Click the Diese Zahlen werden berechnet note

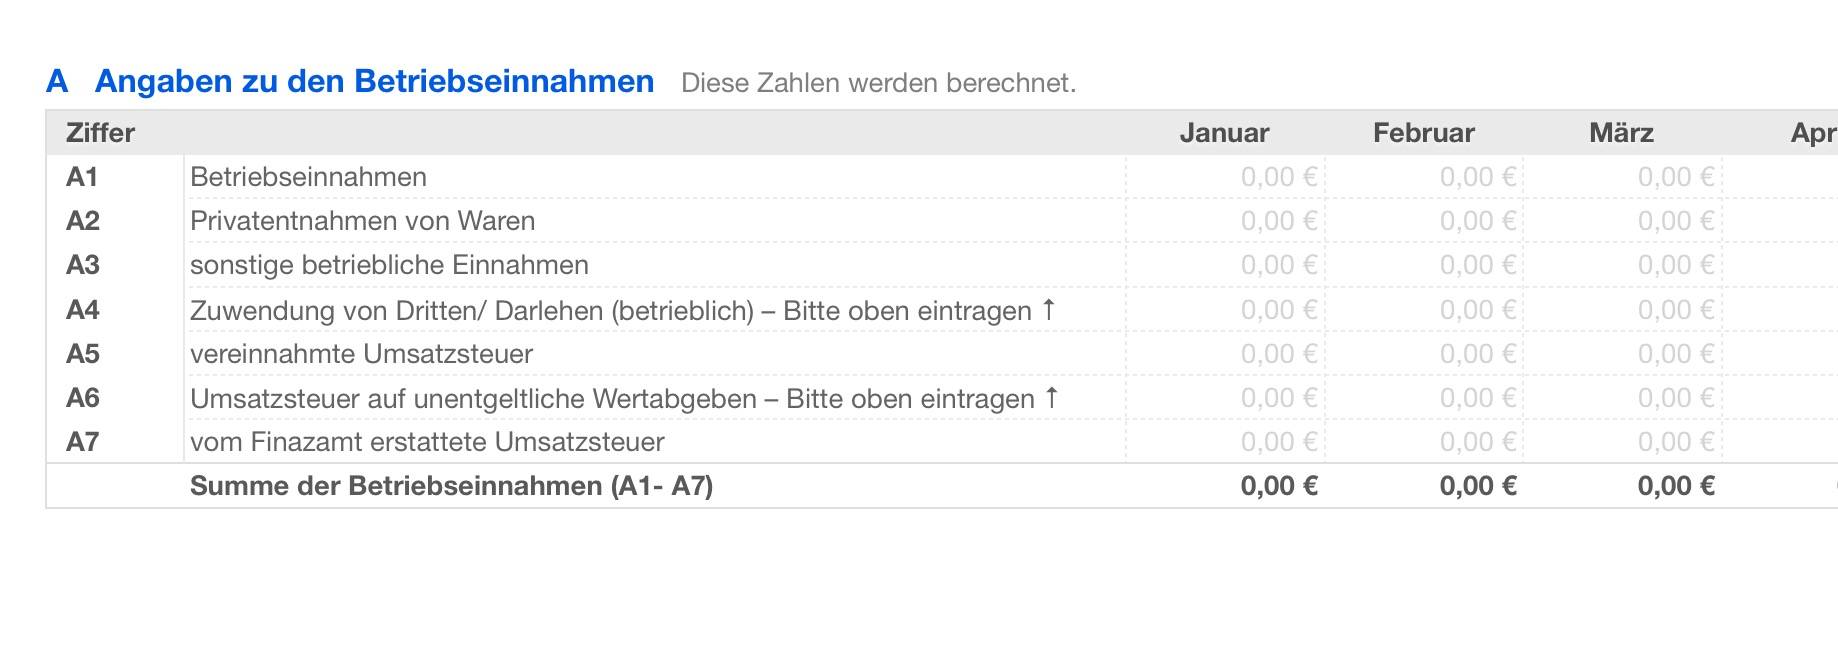pos(878,83)
